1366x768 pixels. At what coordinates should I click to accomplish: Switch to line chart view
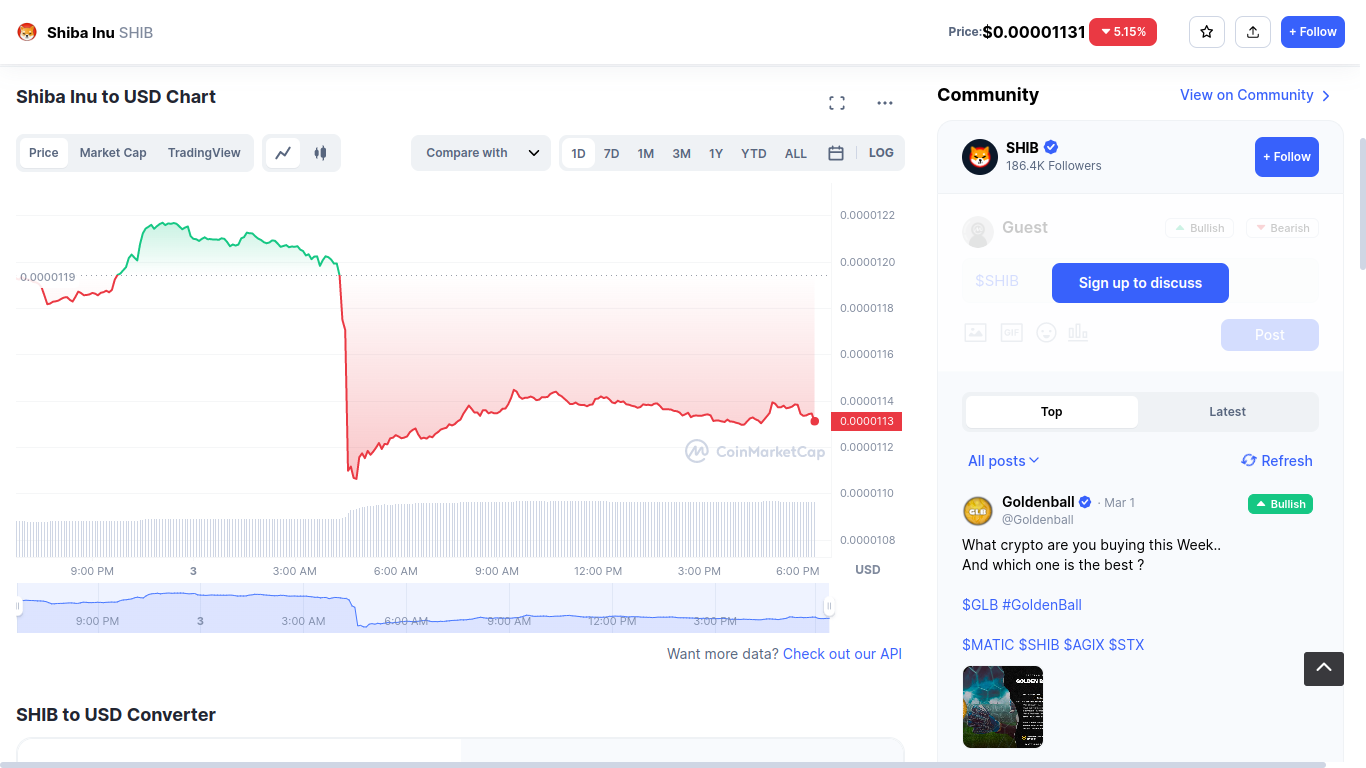click(283, 153)
